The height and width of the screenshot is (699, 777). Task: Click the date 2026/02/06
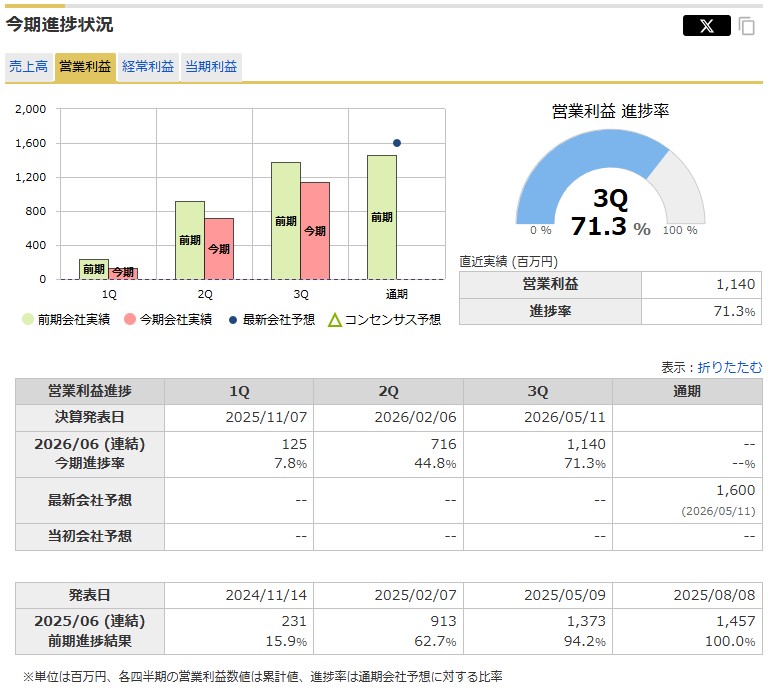click(415, 418)
